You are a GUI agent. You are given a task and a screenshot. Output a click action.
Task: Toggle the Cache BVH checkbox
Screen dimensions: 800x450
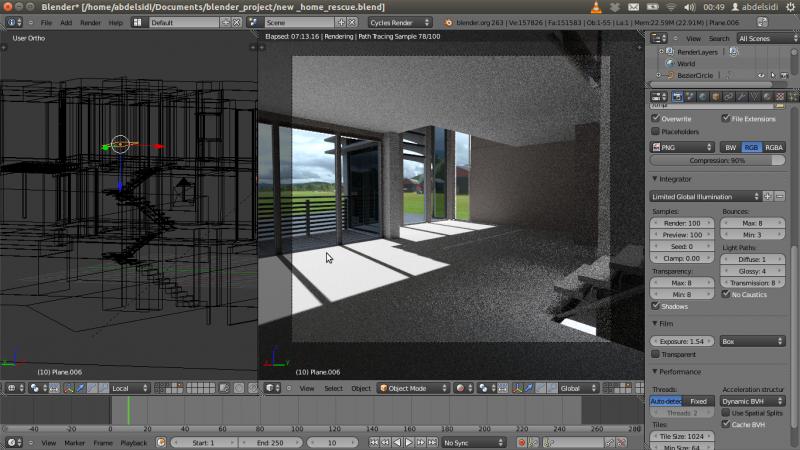click(x=726, y=424)
